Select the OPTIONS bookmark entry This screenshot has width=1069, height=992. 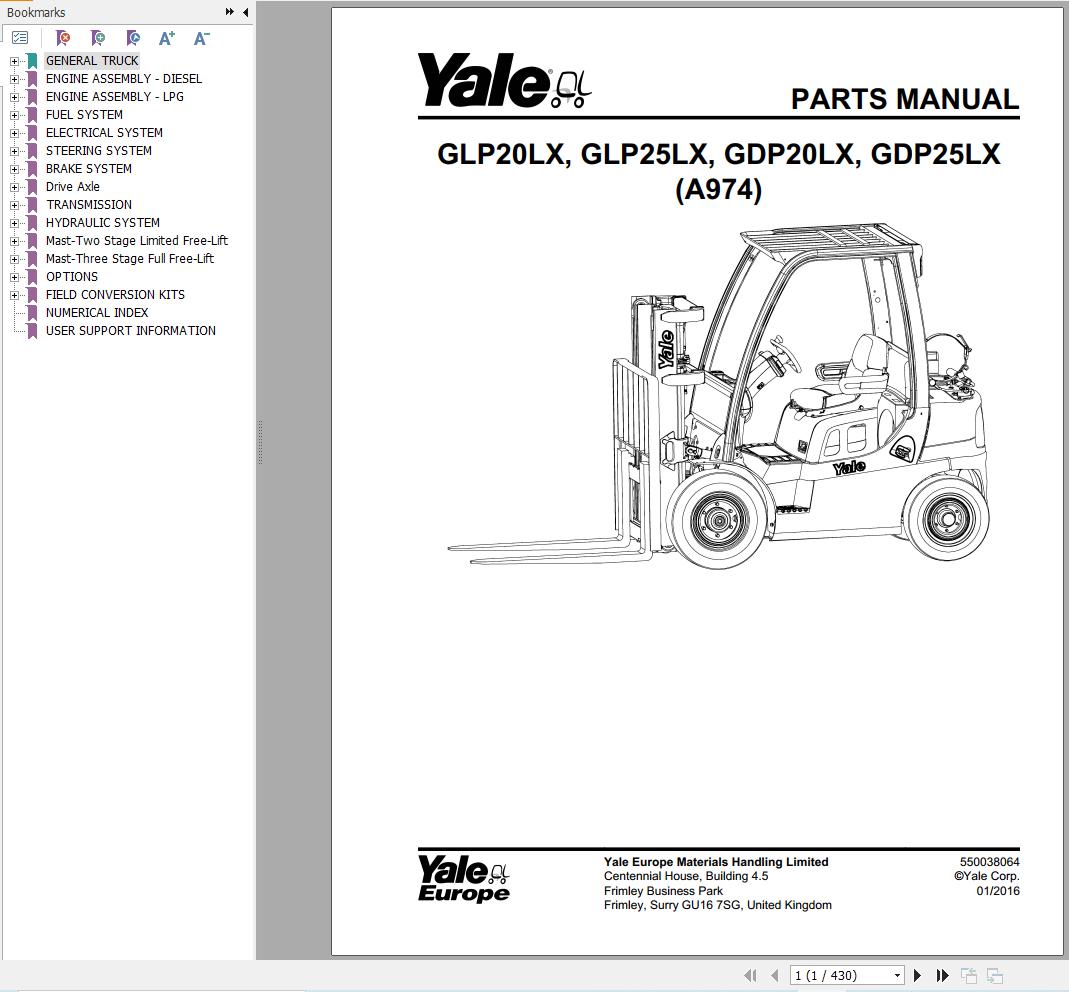click(x=71, y=276)
